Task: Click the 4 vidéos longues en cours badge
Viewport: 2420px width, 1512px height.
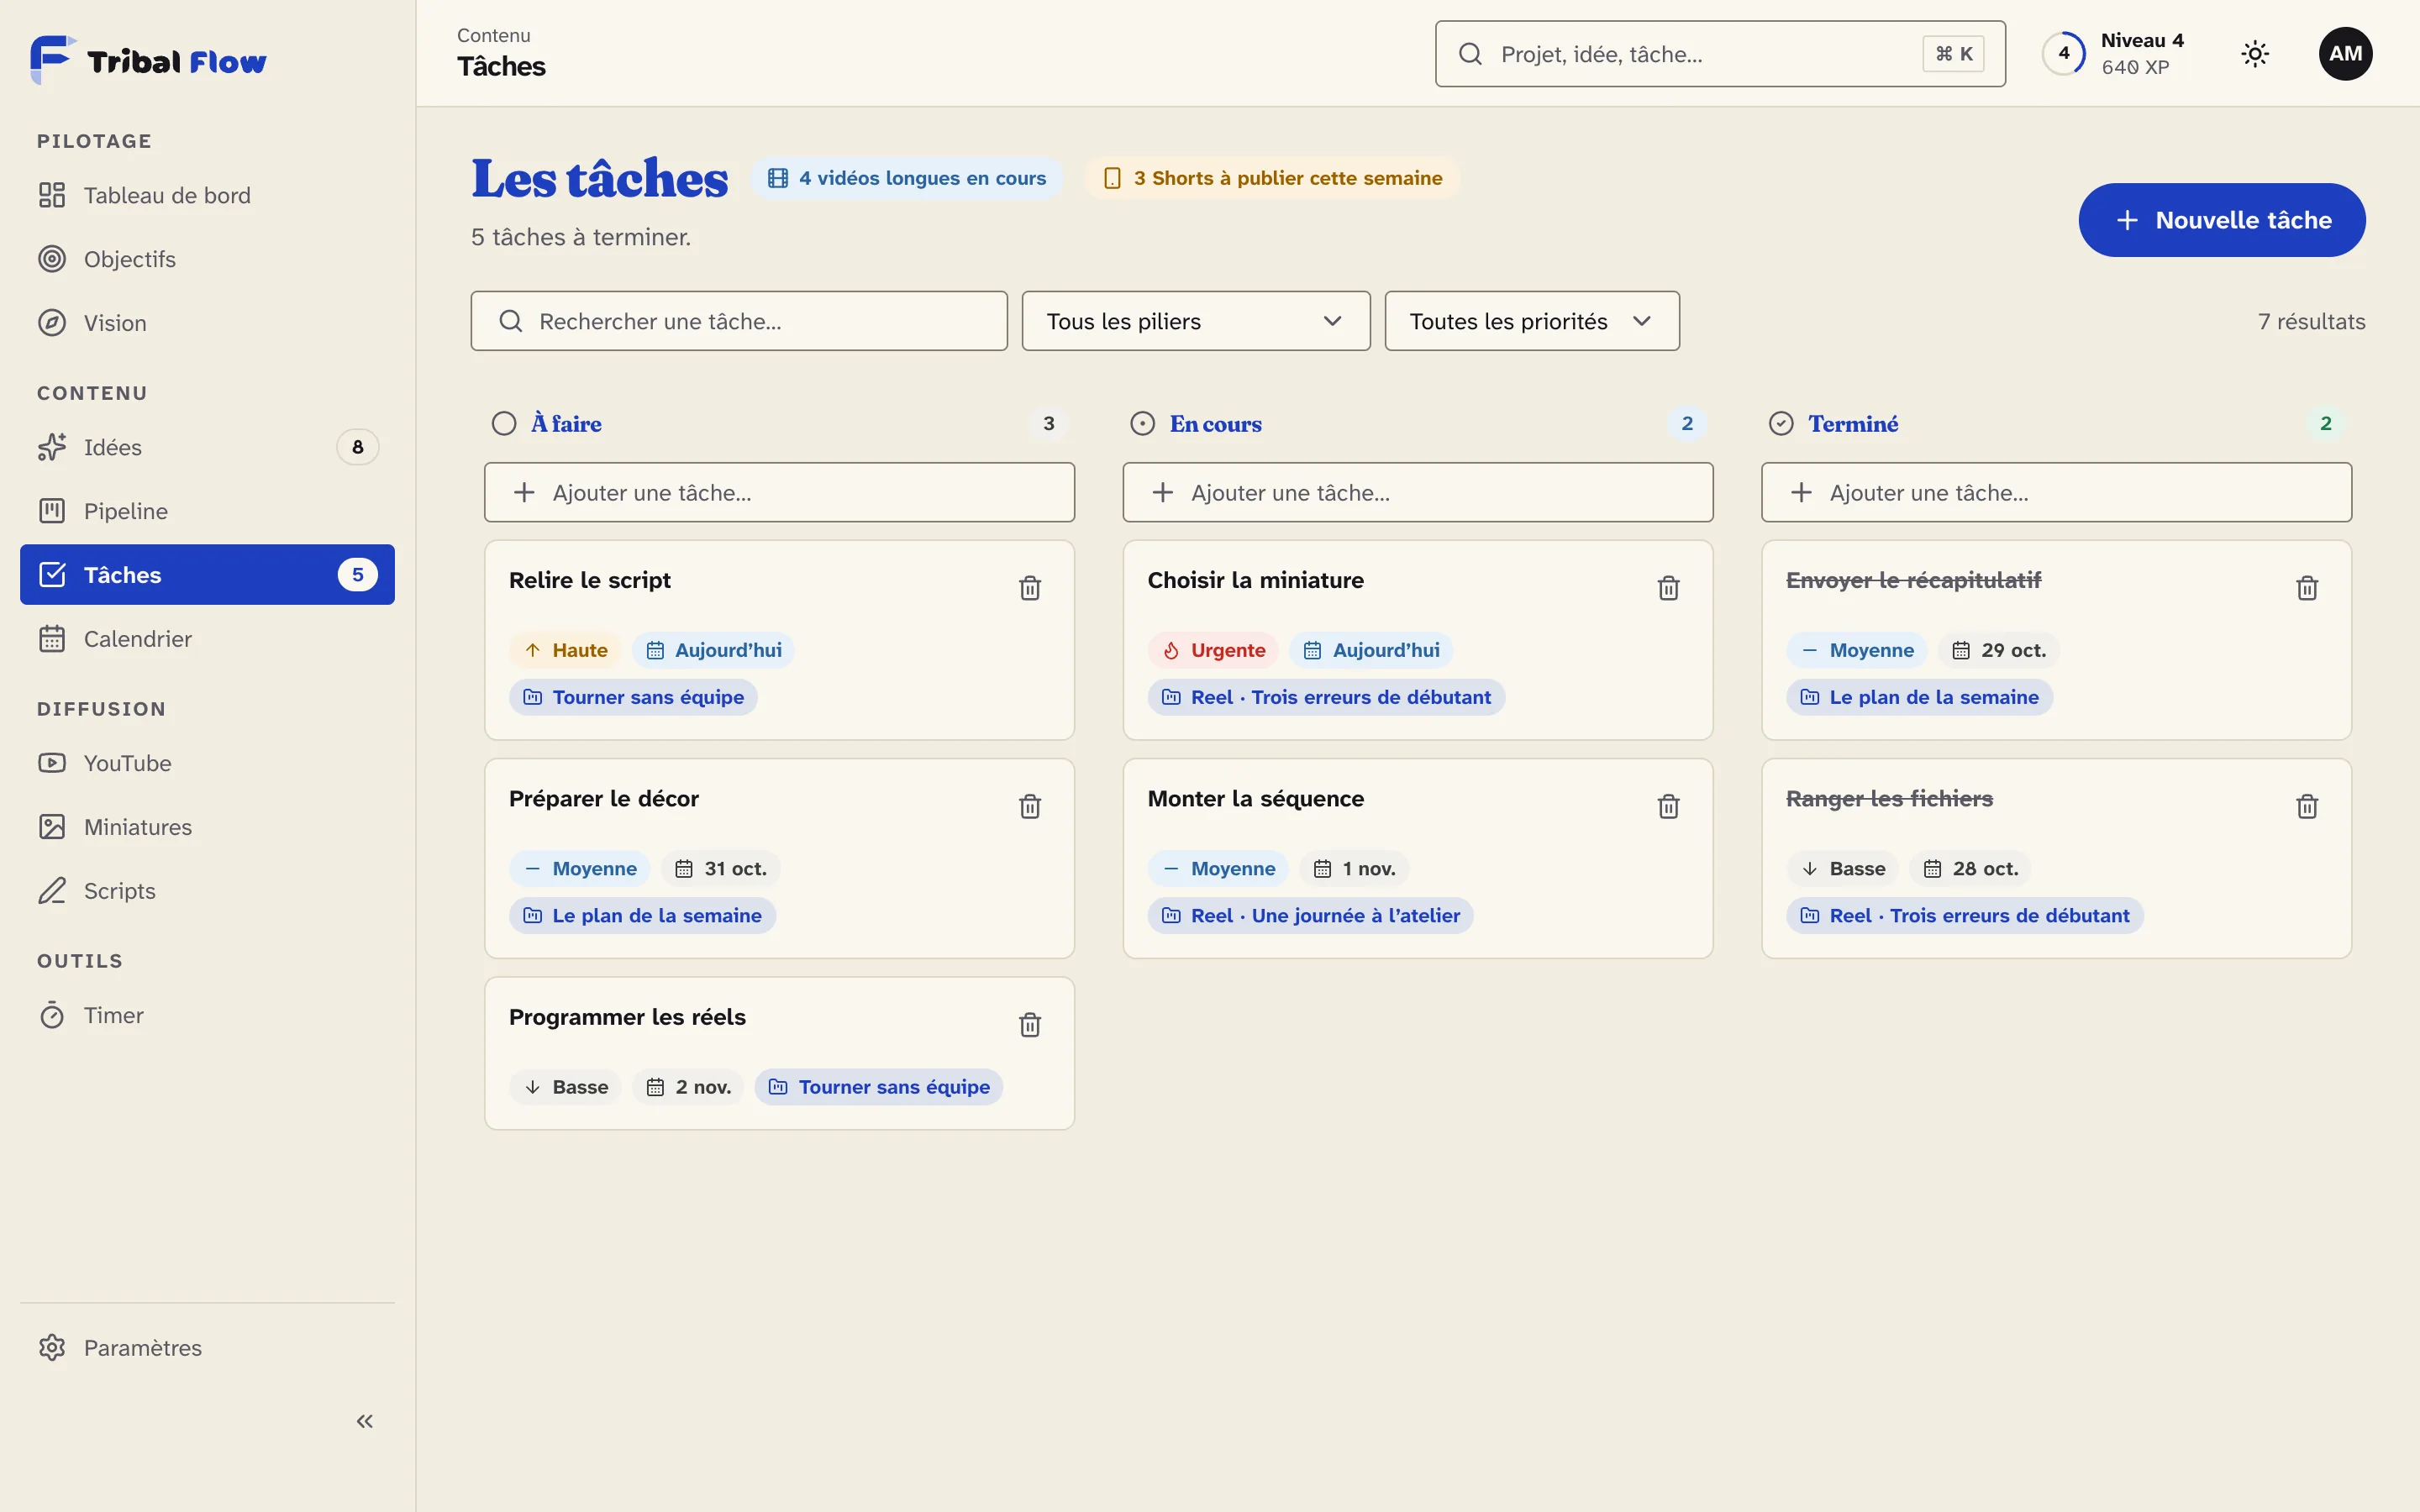Action: (906, 178)
